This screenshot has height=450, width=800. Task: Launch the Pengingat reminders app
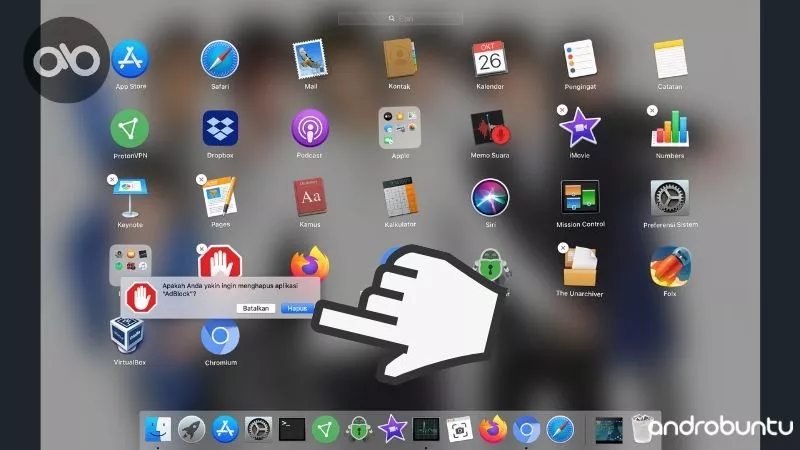pyautogui.click(x=580, y=59)
